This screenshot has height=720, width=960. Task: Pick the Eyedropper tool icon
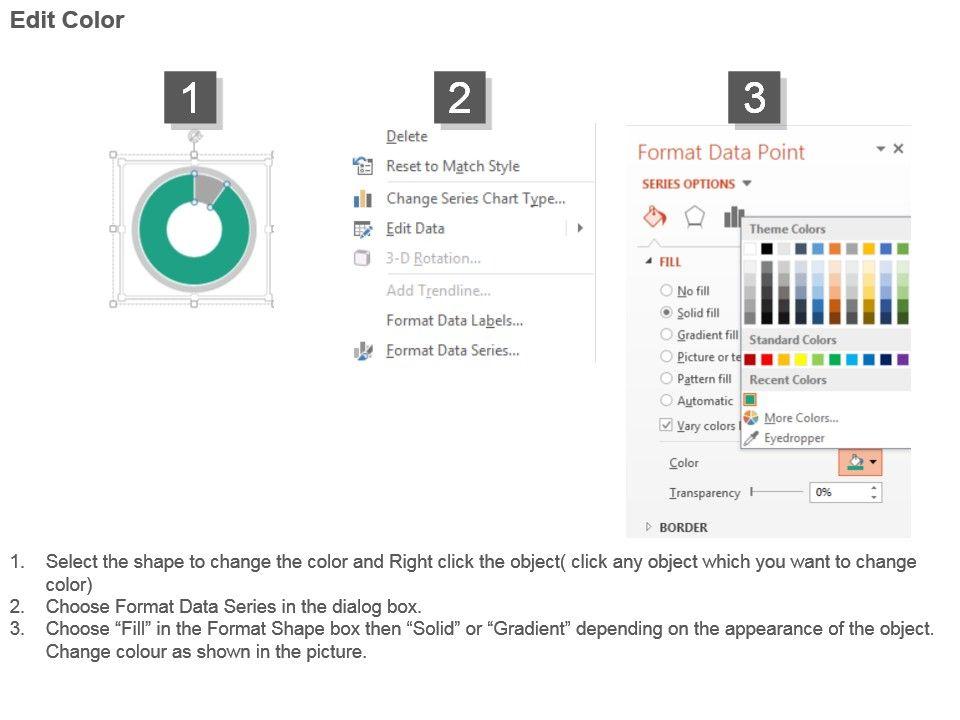coord(751,438)
